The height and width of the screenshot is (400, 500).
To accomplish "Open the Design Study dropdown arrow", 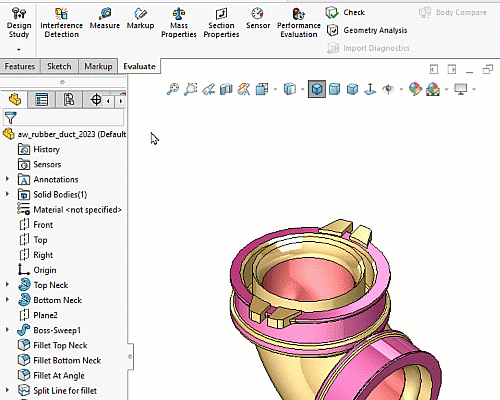I will pyautogui.click(x=19, y=49).
